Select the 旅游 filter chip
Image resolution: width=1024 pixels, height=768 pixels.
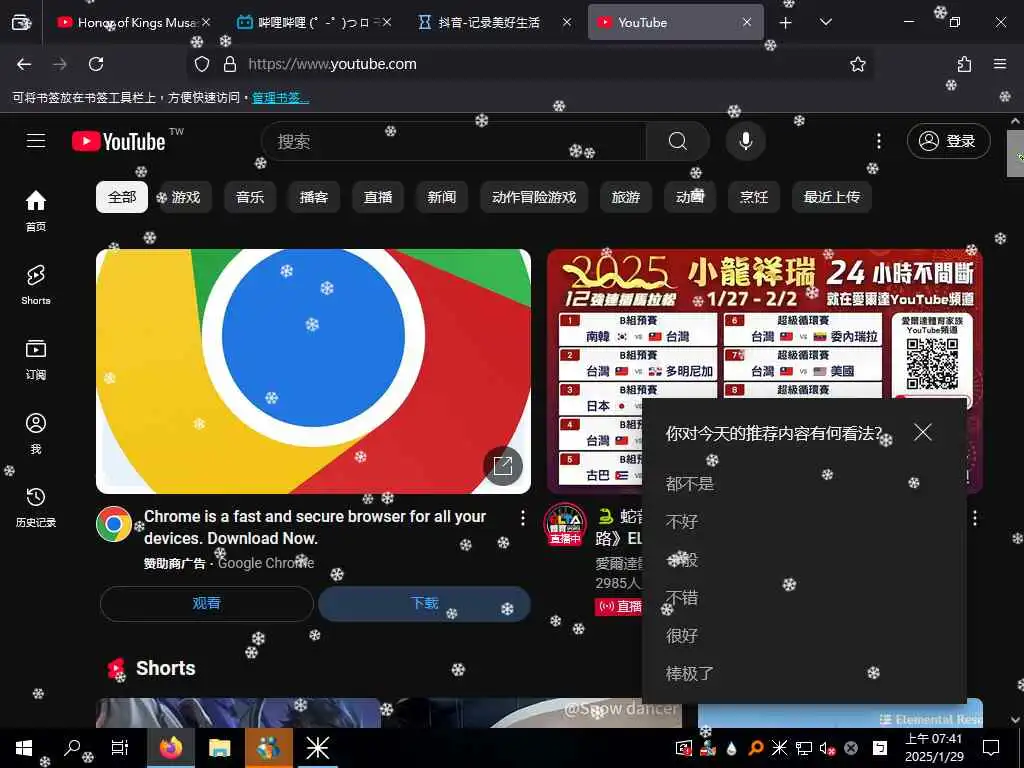626,197
